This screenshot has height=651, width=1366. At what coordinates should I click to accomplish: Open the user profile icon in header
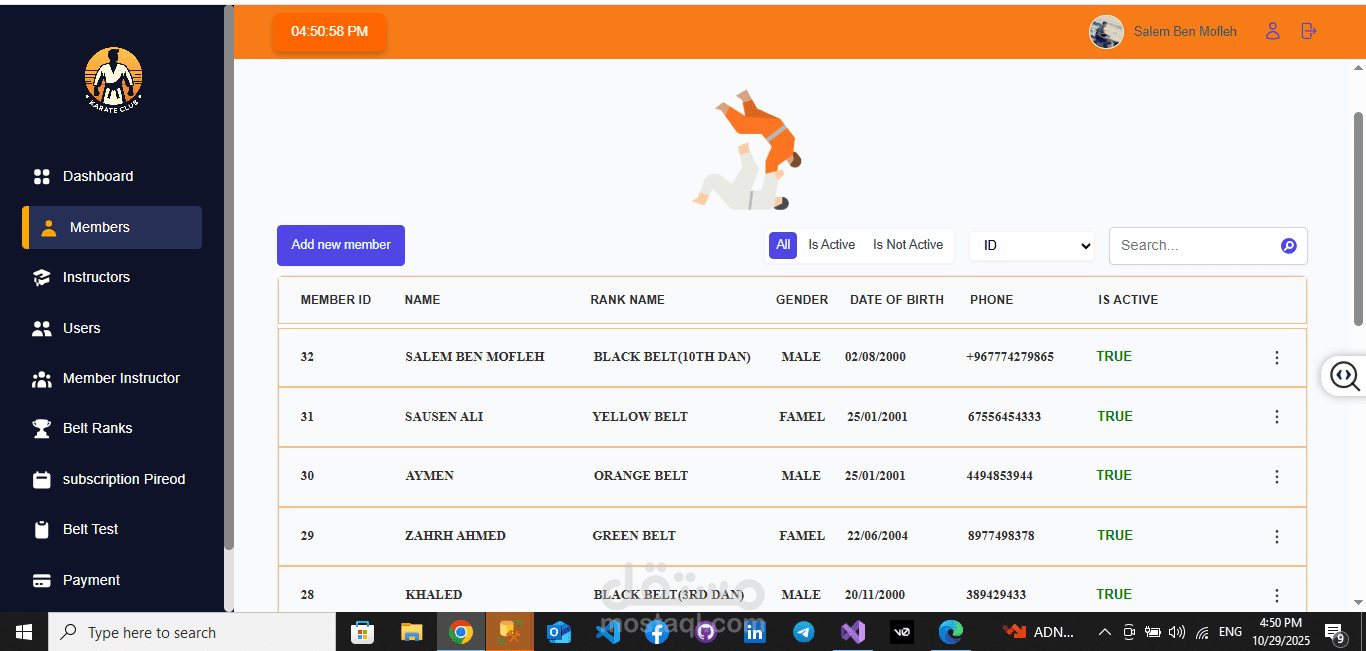coord(1273,31)
